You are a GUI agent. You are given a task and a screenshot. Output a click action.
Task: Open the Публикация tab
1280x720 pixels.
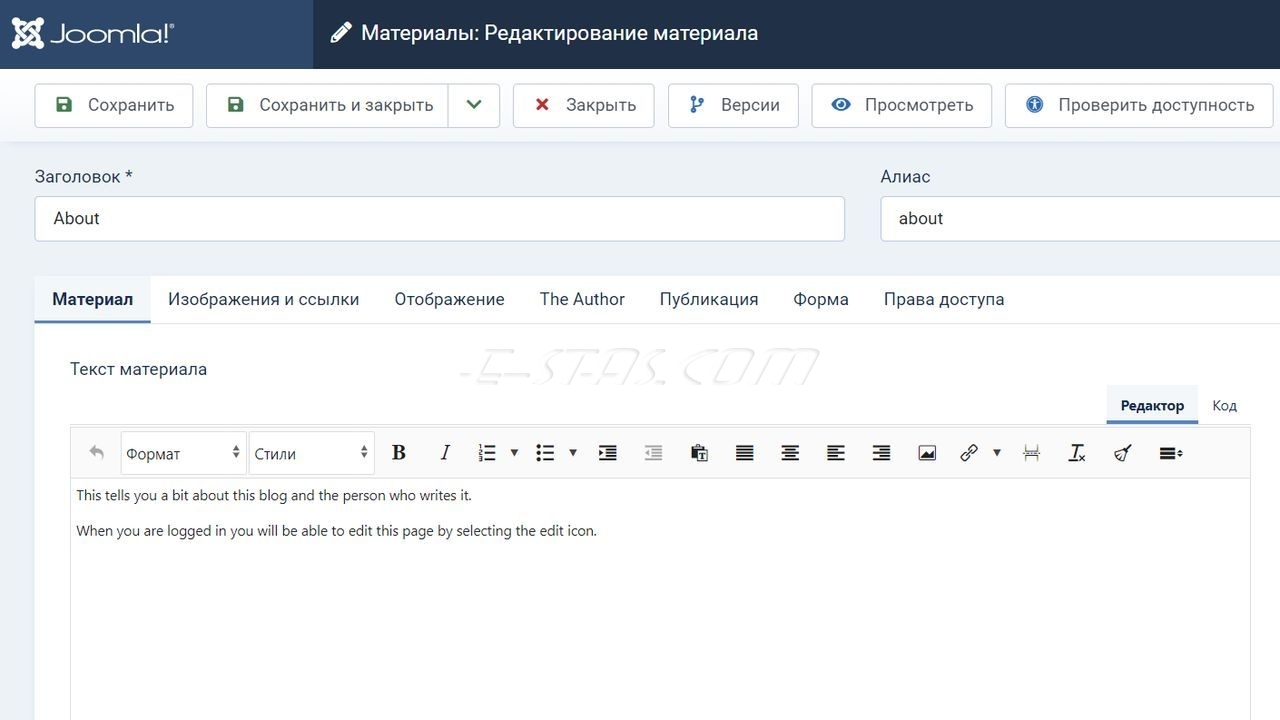709,299
